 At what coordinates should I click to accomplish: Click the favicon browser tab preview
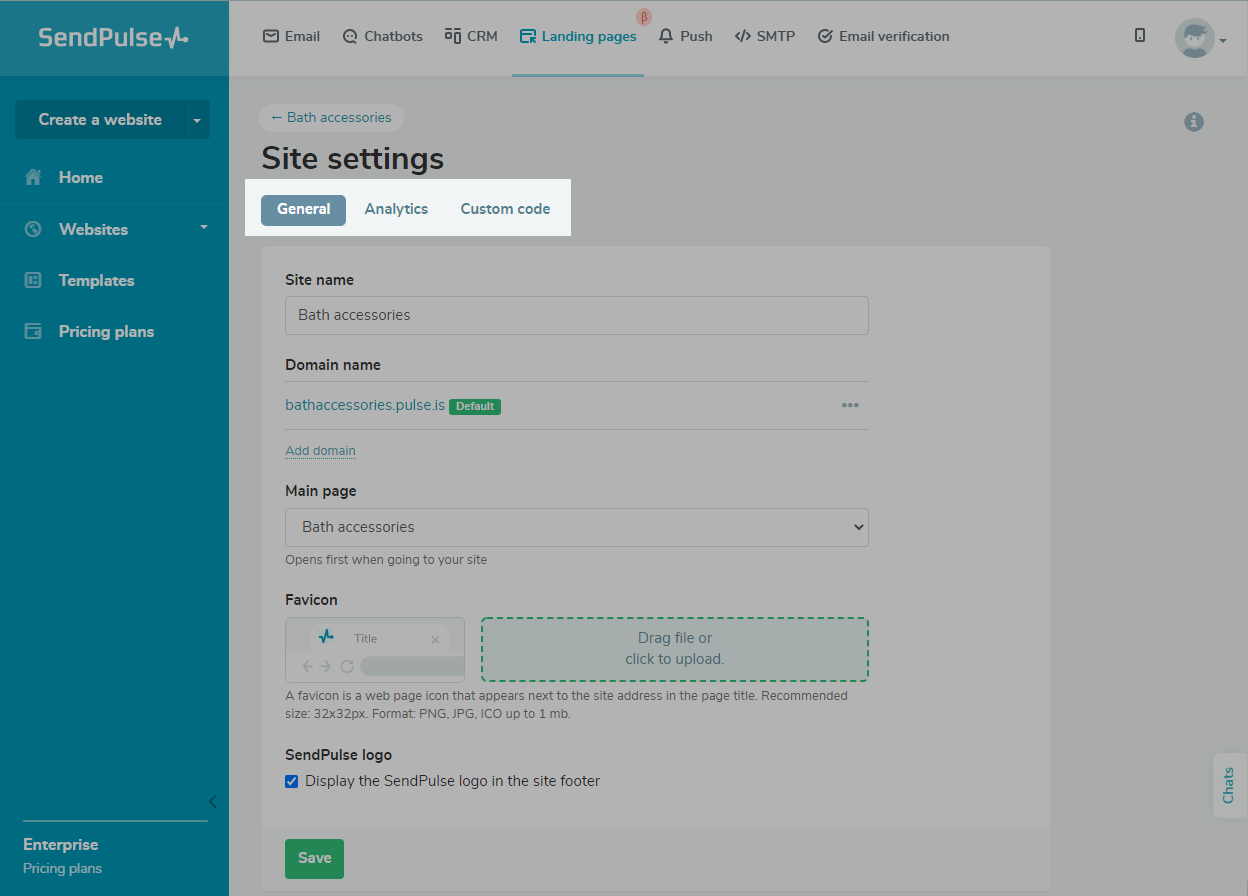375,650
